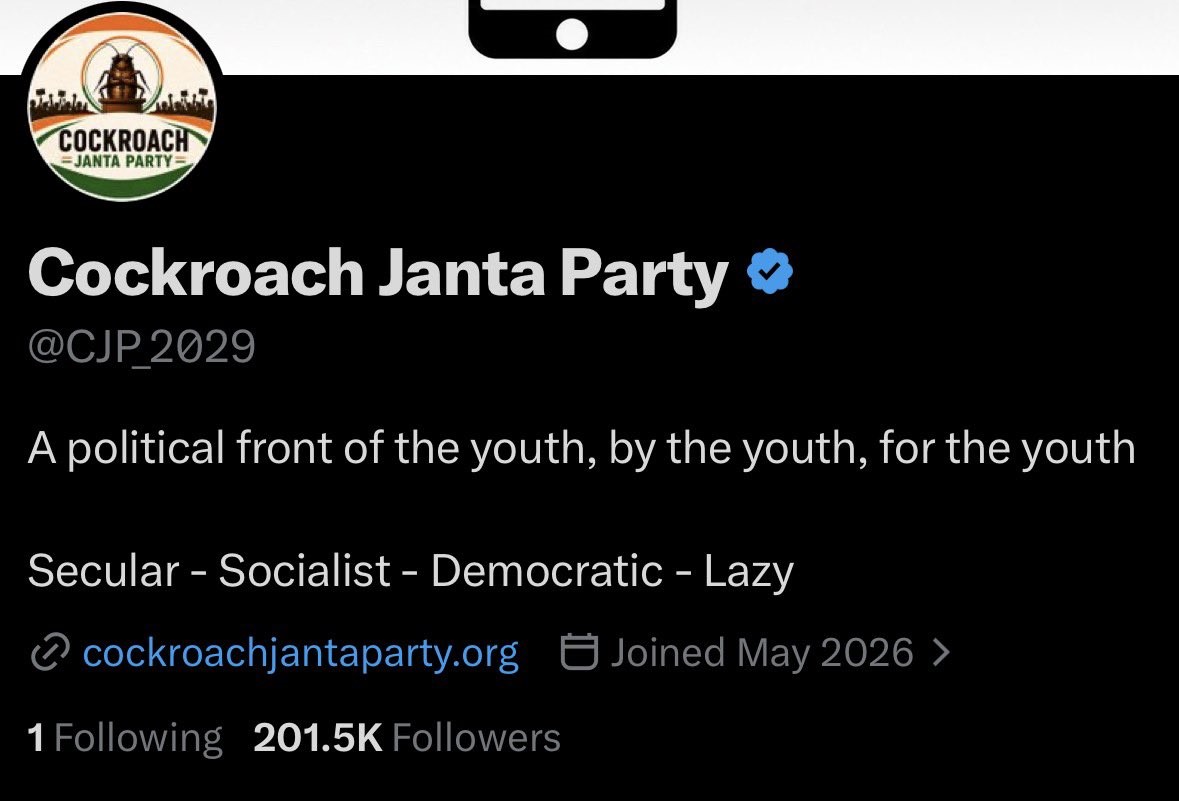Click the blue verified badge
This screenshot has height=801, width=1179.
pos(770,272)
